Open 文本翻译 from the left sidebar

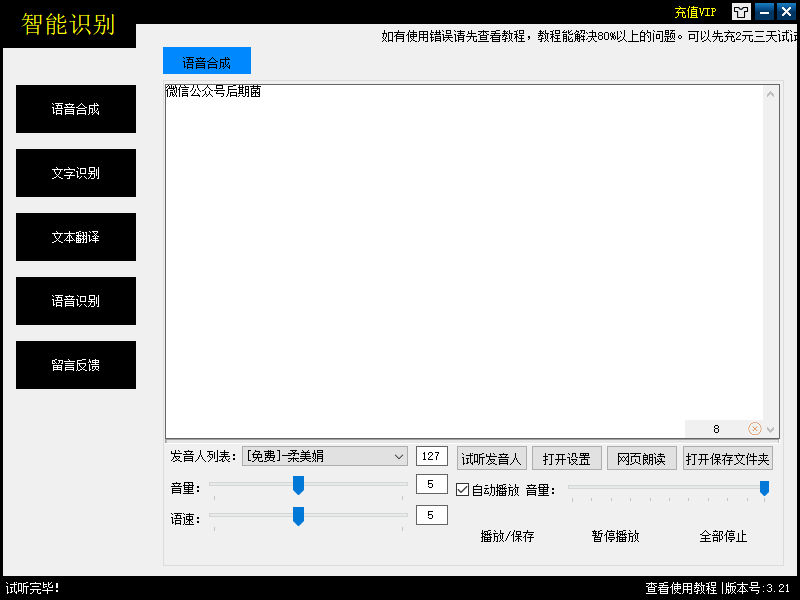pos(76,237)
